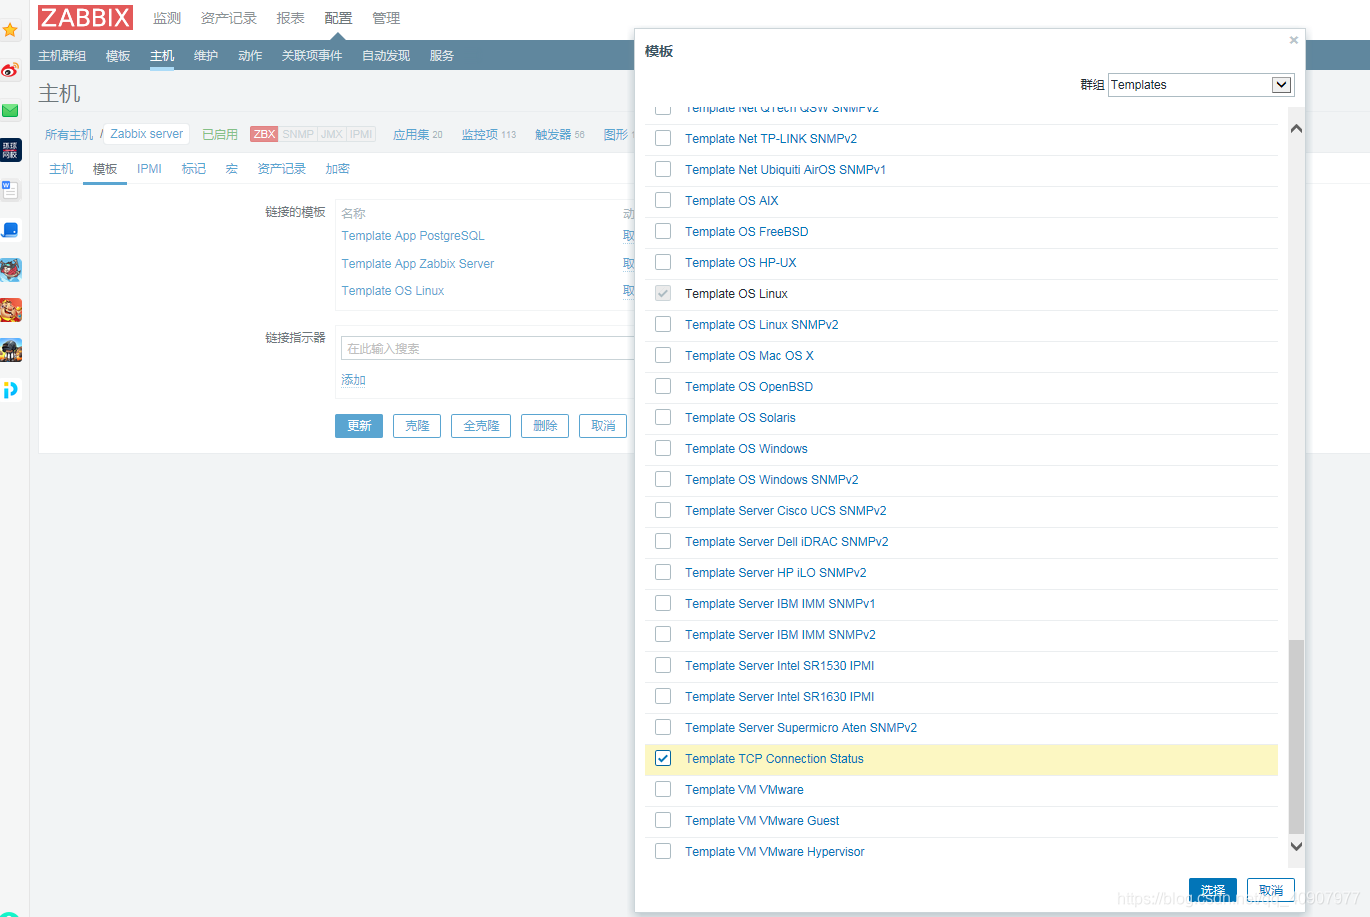Open the 所有主机 breadcrumb link
The image size is (1370, 917).
tap(69, 134)
